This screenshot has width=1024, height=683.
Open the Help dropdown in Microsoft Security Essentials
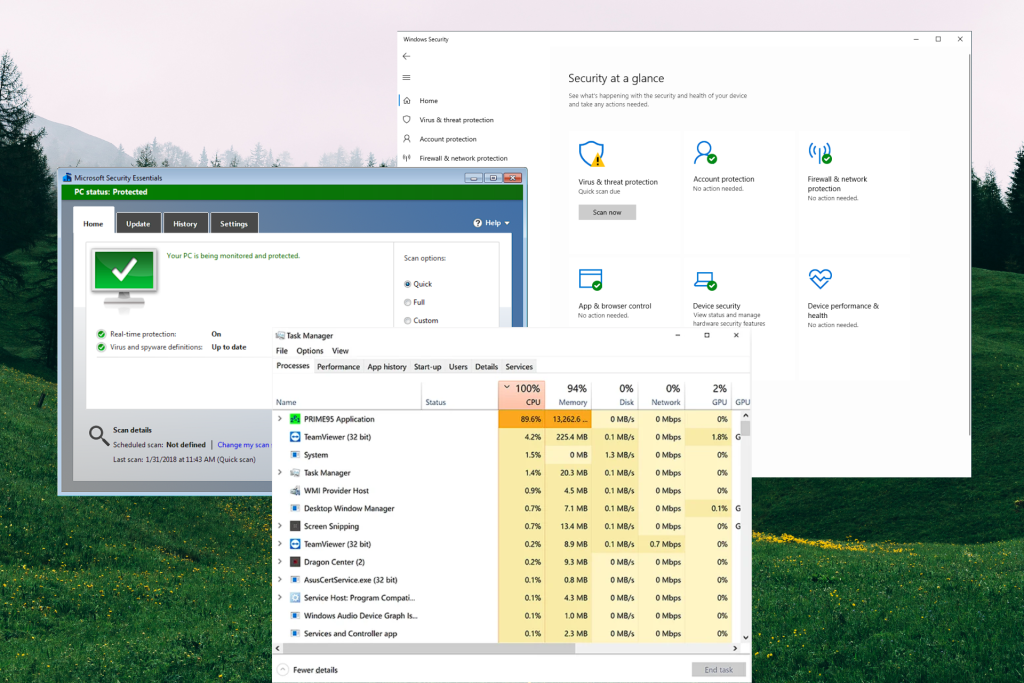pyautogui.click(x=491, y=223)
